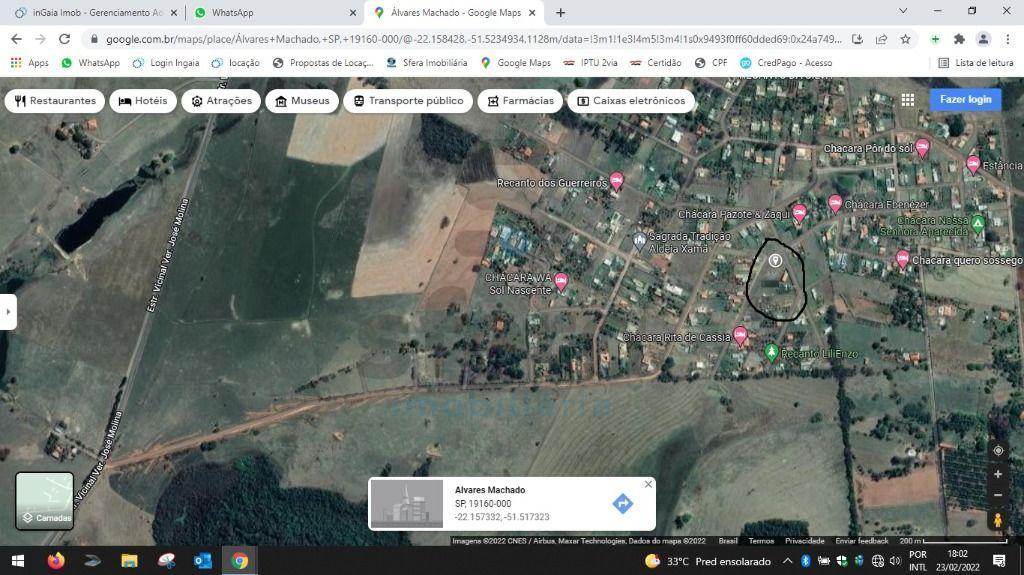Click the Google apps grid icon
The height and width of the screenshot is (575, 1024).
click(907, 100)
